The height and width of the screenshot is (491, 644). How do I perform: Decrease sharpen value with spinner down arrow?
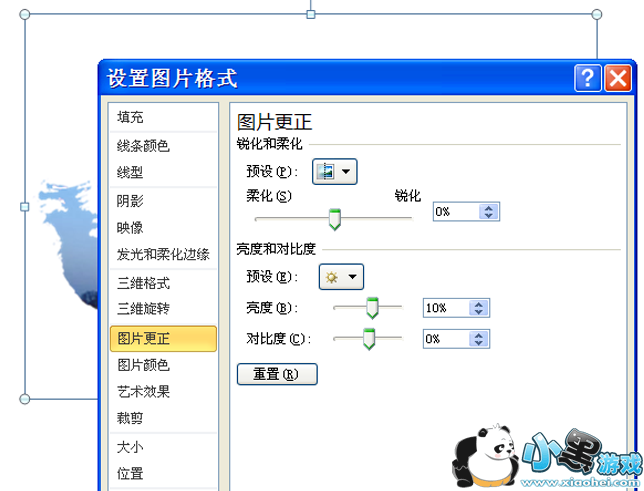pos(489,216)
